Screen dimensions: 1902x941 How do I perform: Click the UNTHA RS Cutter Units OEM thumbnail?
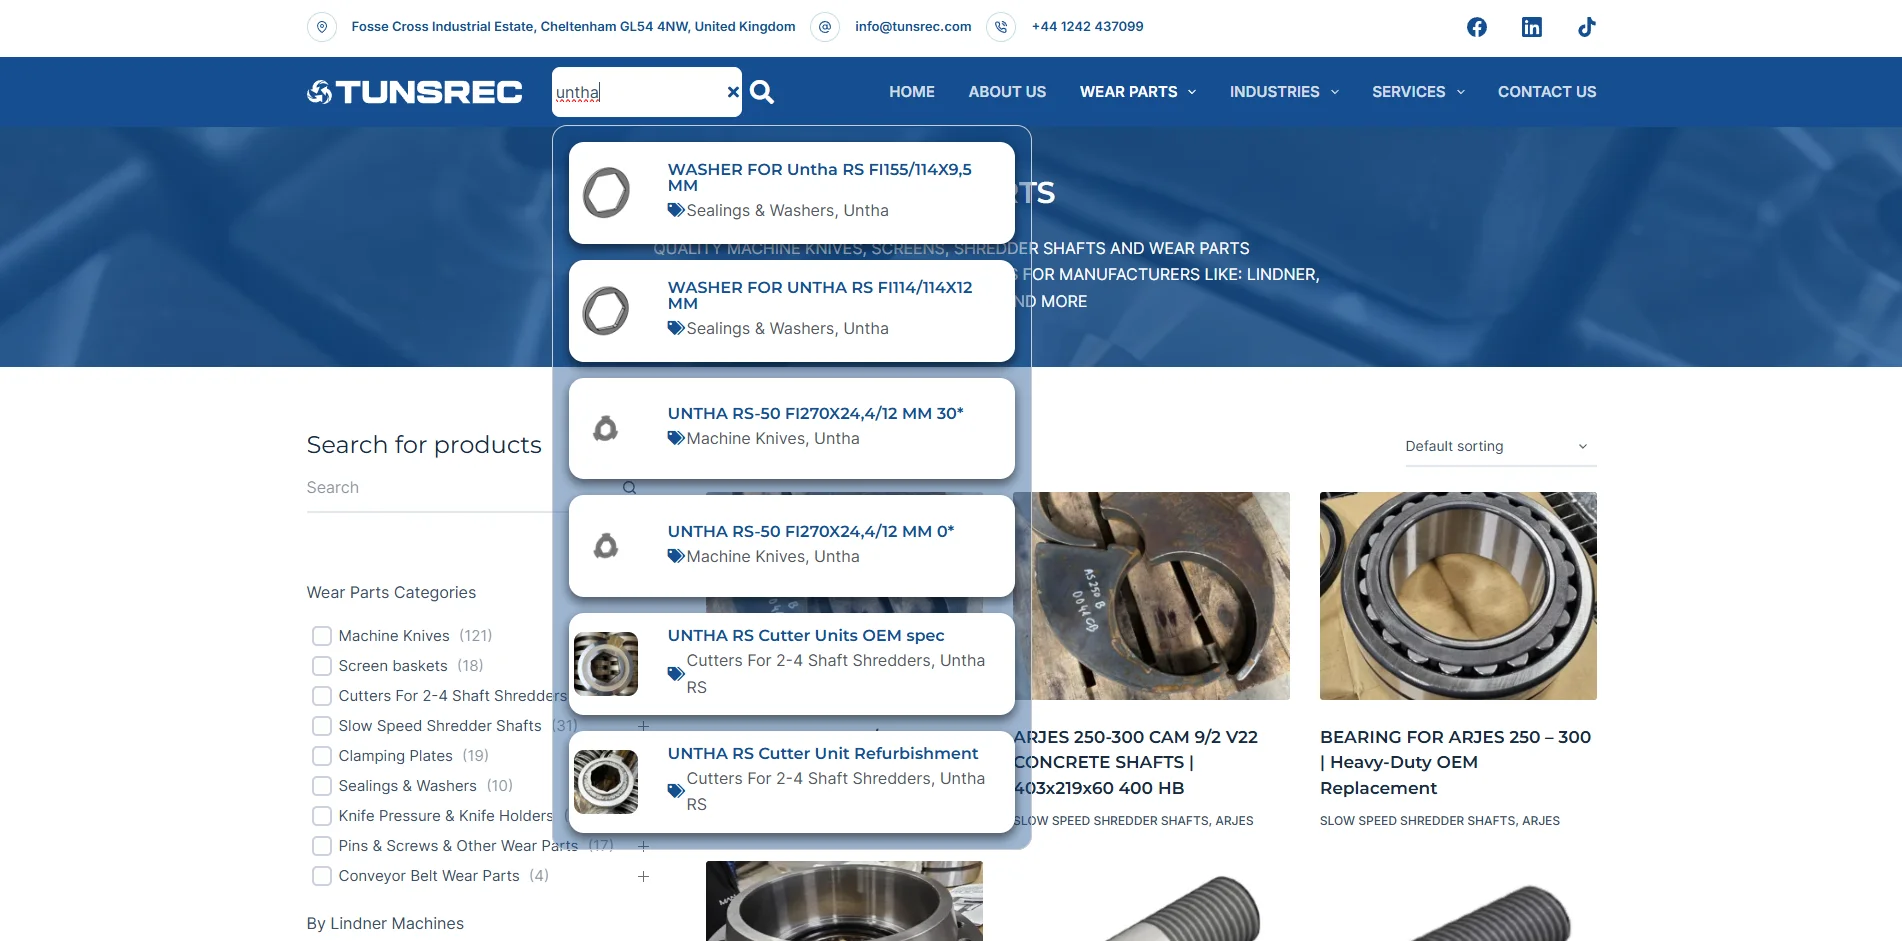click(x=606, y=664)
